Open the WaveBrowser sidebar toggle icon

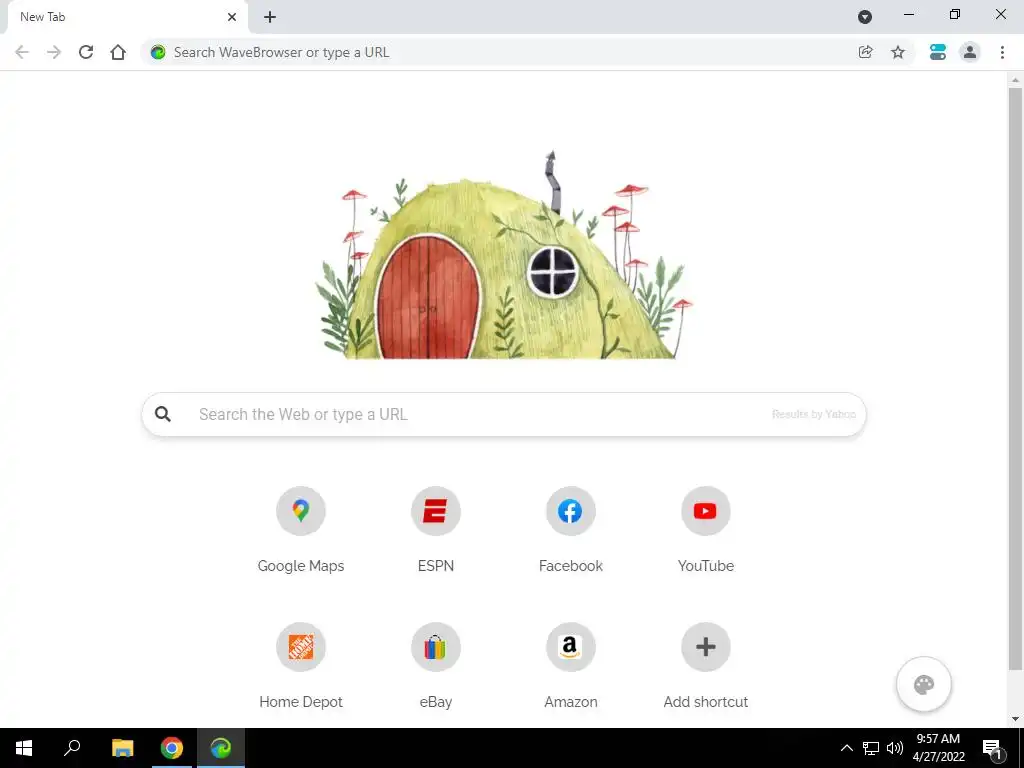938,52
